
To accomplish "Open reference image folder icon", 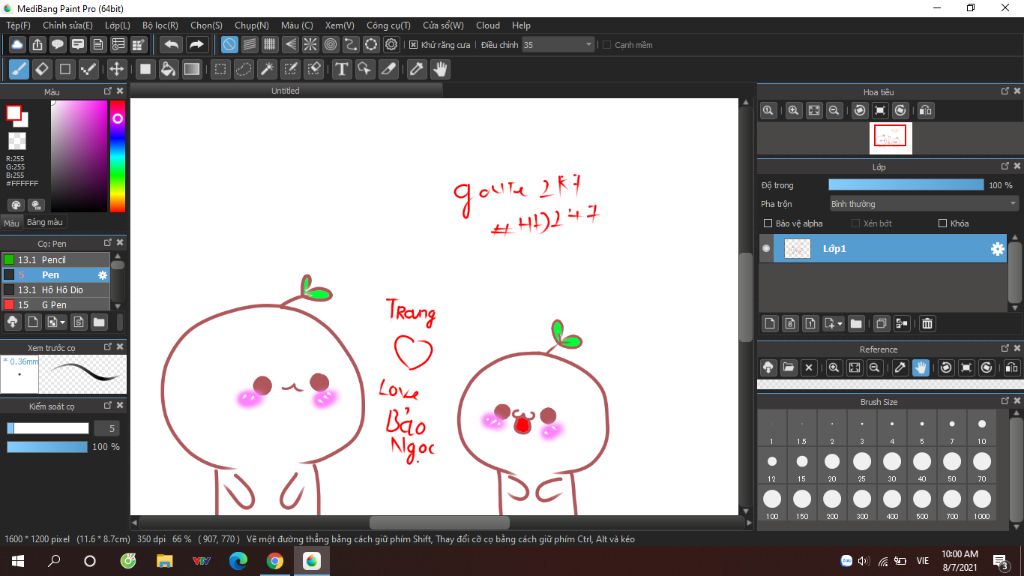I will click(788, 368).
